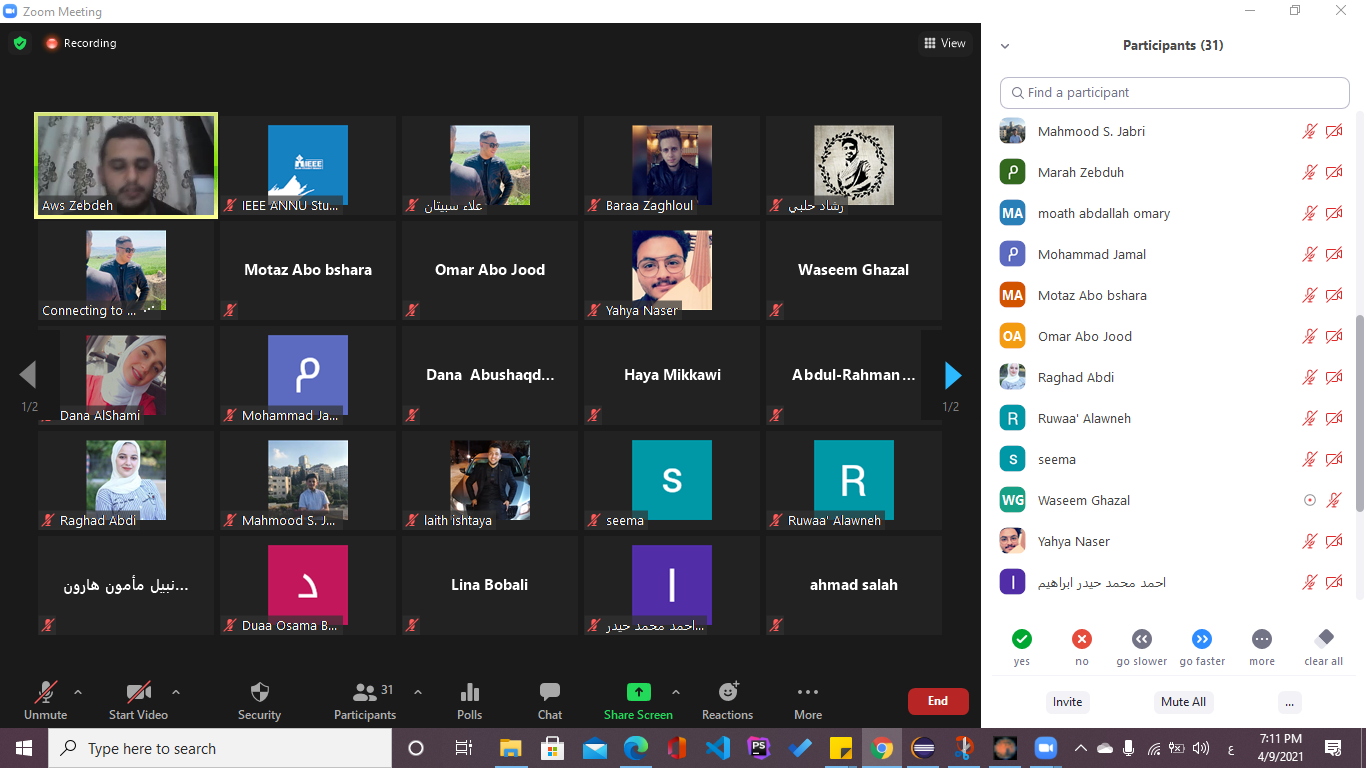Click the green encryption shield icon
1366x768 pixels.
coord(19,43)
